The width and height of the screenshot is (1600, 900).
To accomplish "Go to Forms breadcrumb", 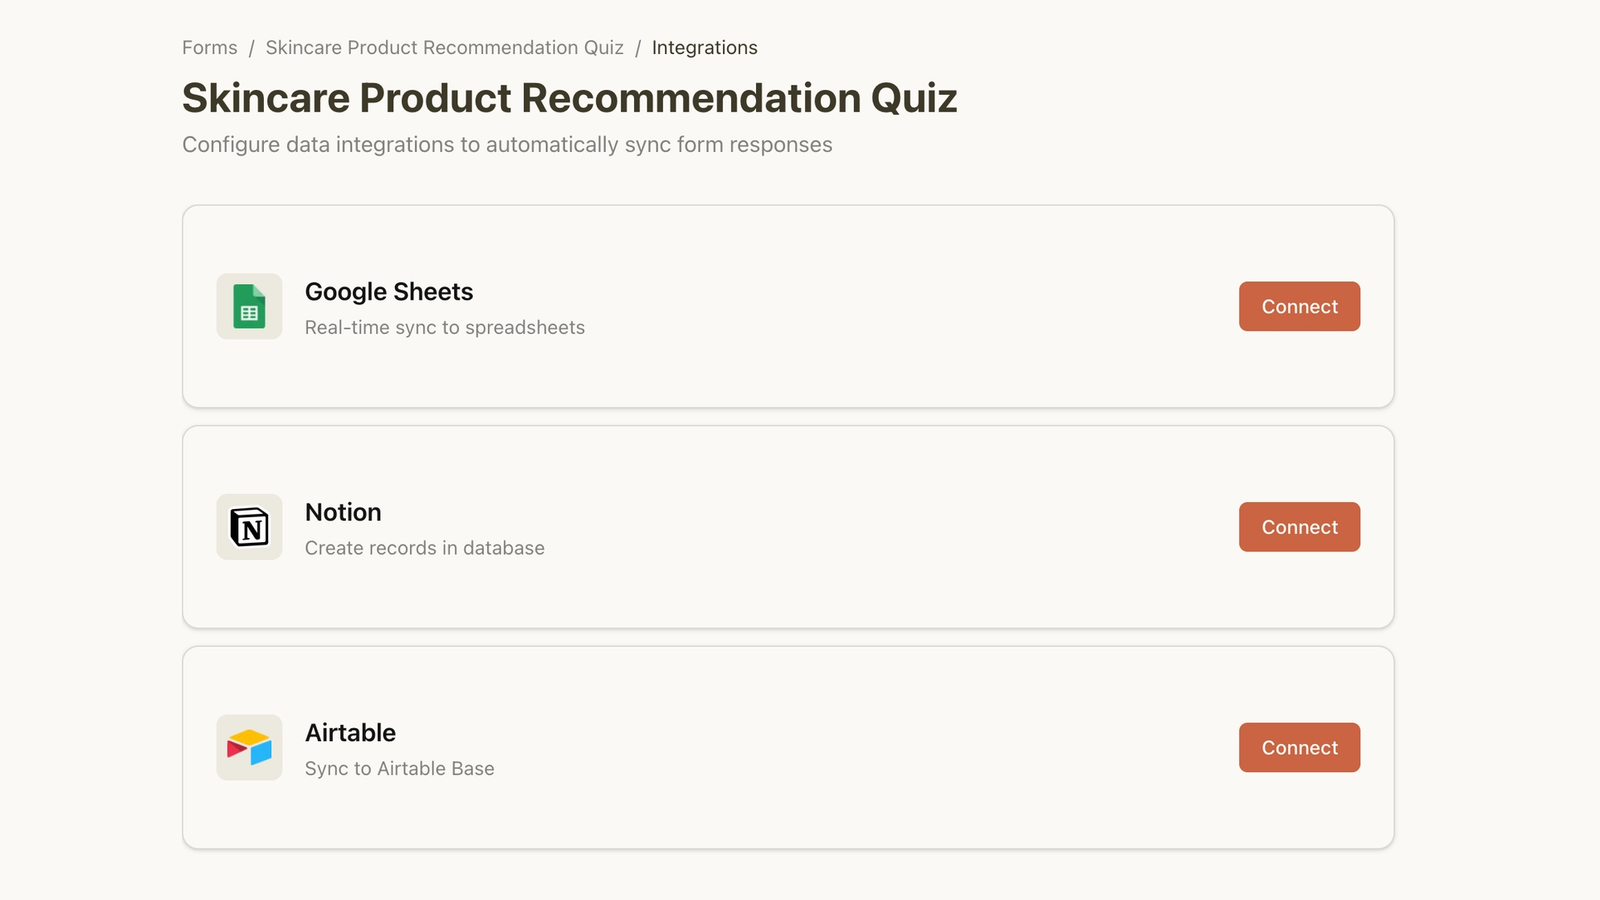I will click(x=210, y=48).
